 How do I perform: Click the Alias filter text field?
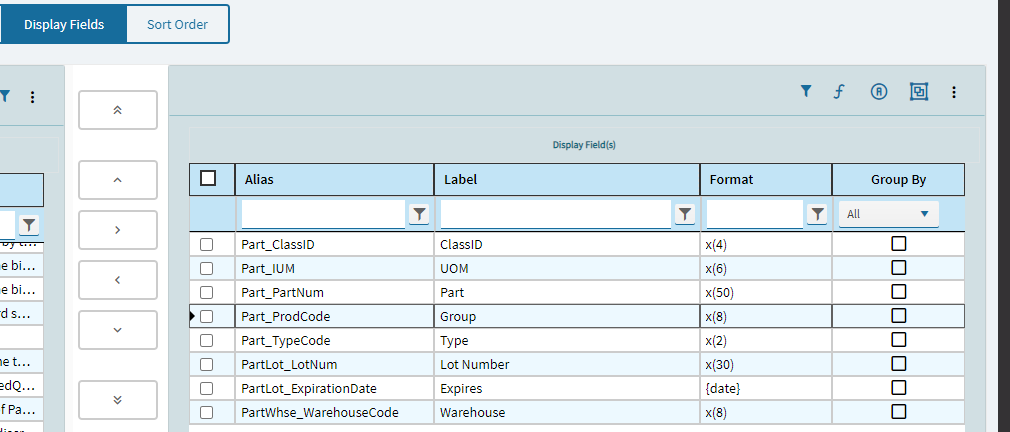(322, 214)
